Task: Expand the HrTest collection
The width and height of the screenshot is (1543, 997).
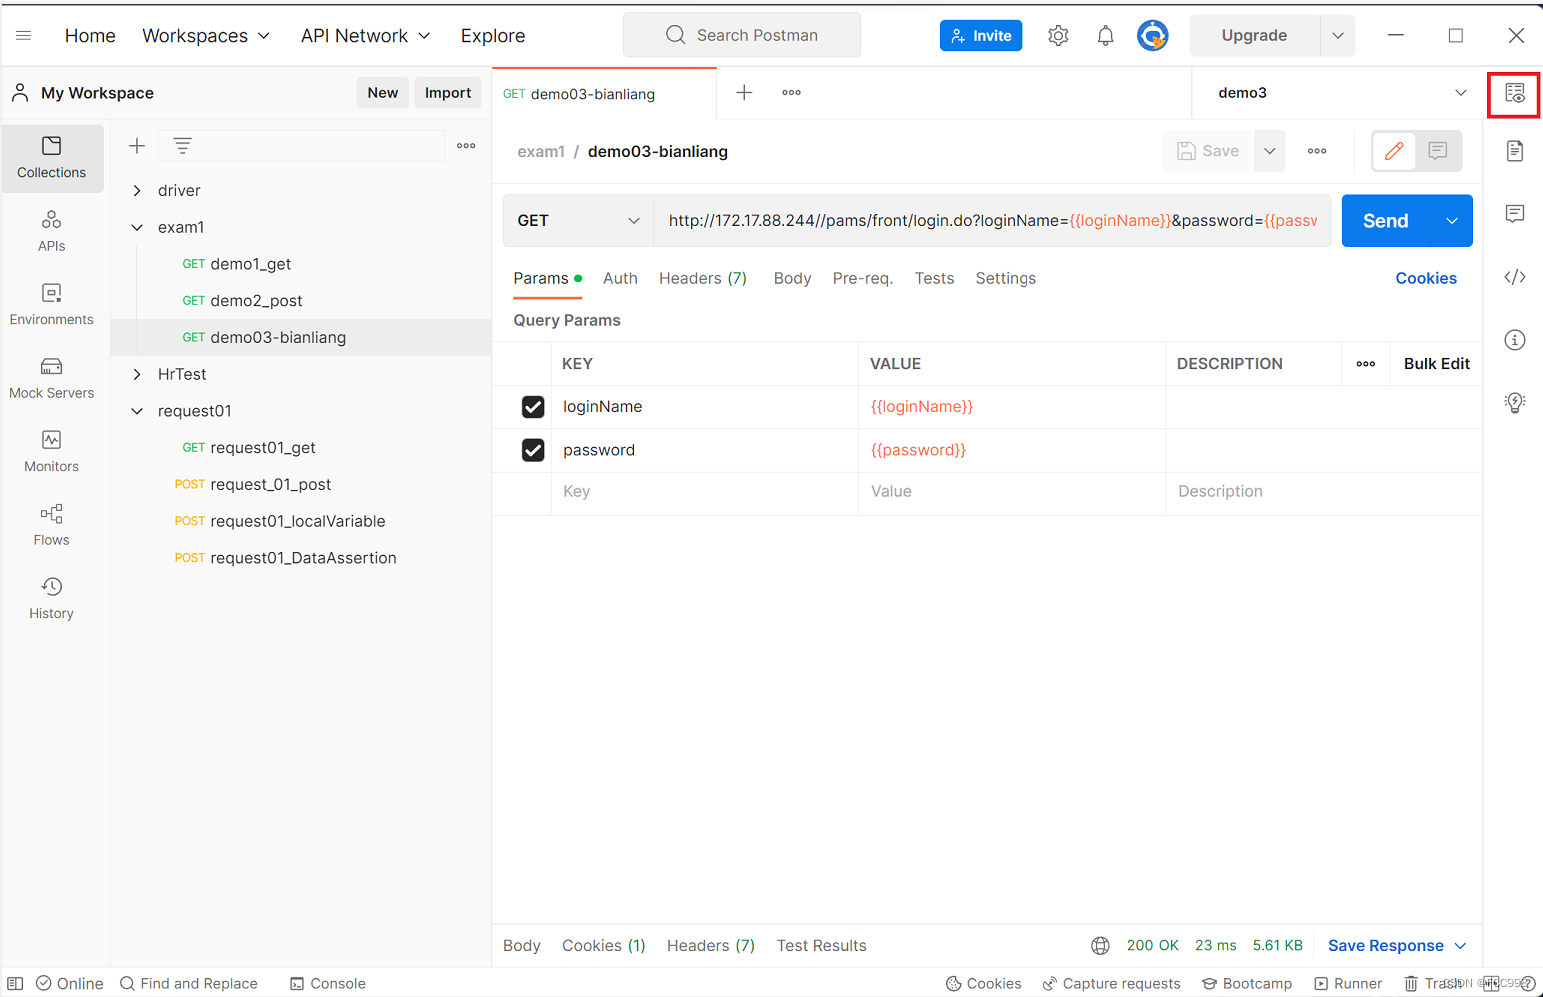Action: coord(137,375)
